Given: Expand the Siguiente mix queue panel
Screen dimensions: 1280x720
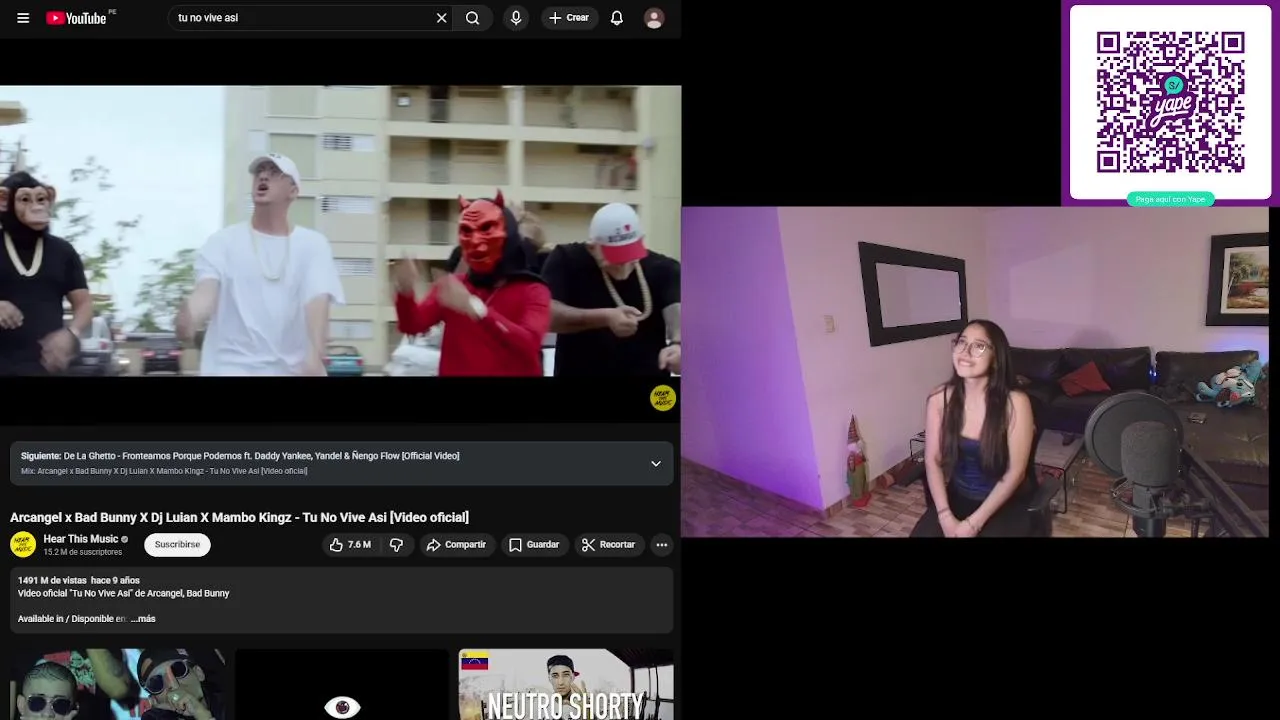Looking at the screenshot, I should 656,463.
